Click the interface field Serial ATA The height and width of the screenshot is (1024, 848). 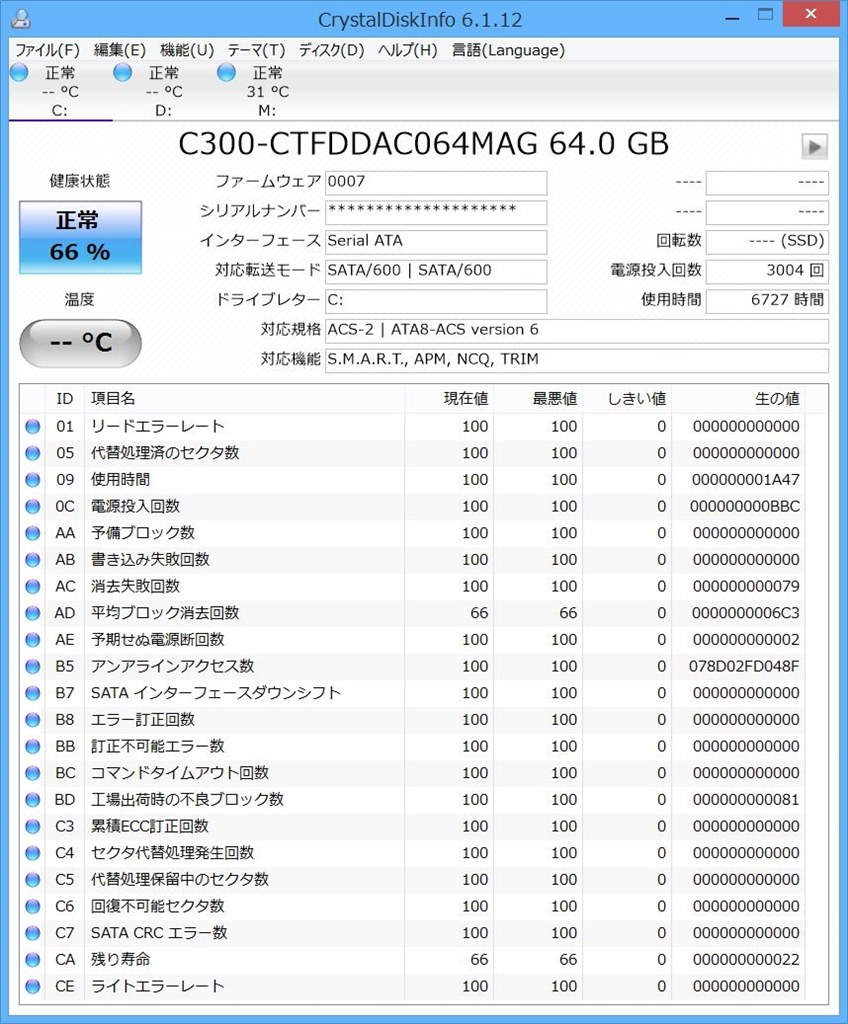(436, 242)
